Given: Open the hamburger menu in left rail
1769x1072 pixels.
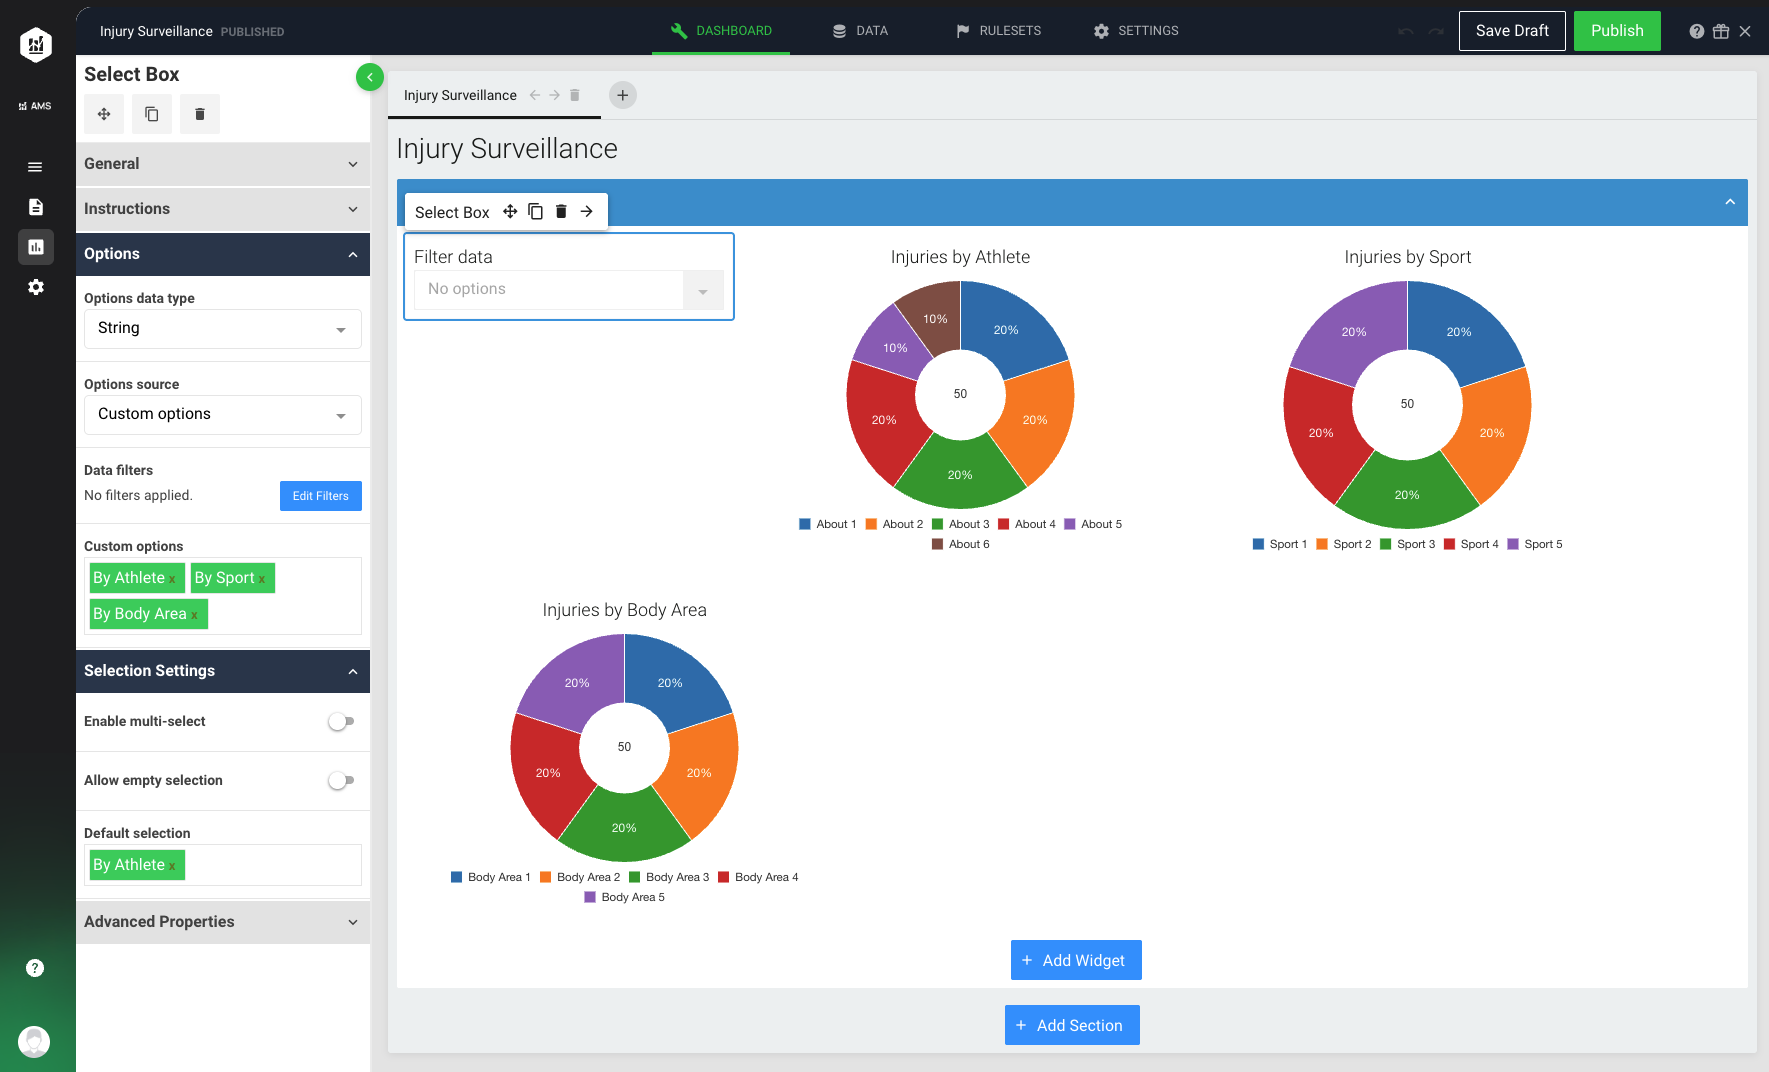Looking at the screenshot, I should [x=35, y=167].
